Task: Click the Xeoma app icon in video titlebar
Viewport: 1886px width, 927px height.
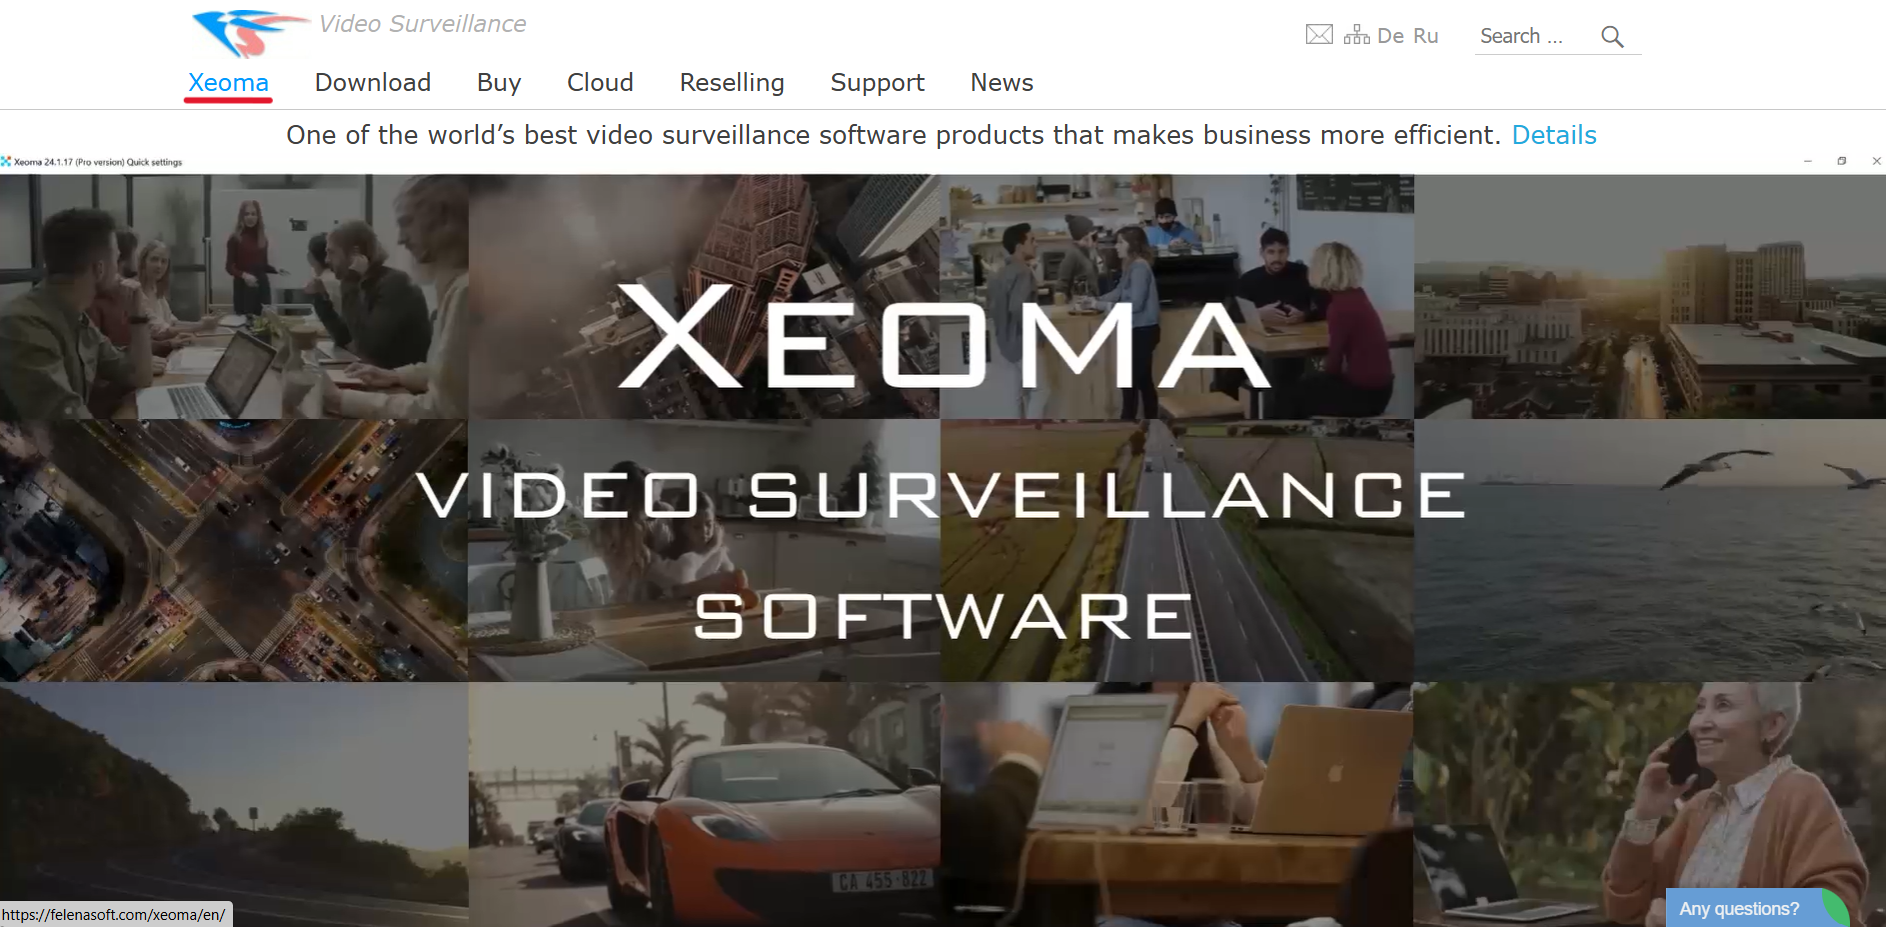Action: (6, 161)
